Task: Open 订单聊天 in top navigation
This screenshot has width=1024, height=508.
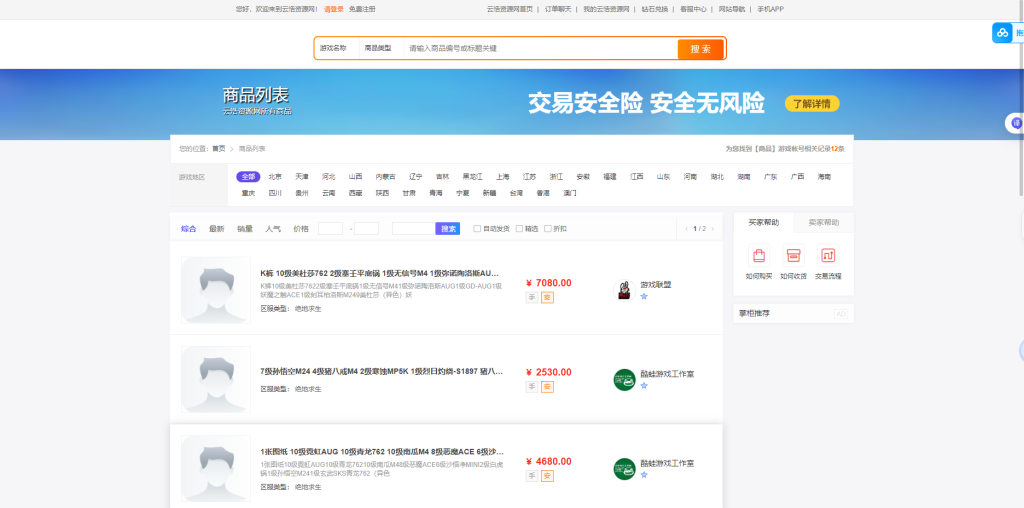Action: tap(558, 9)
